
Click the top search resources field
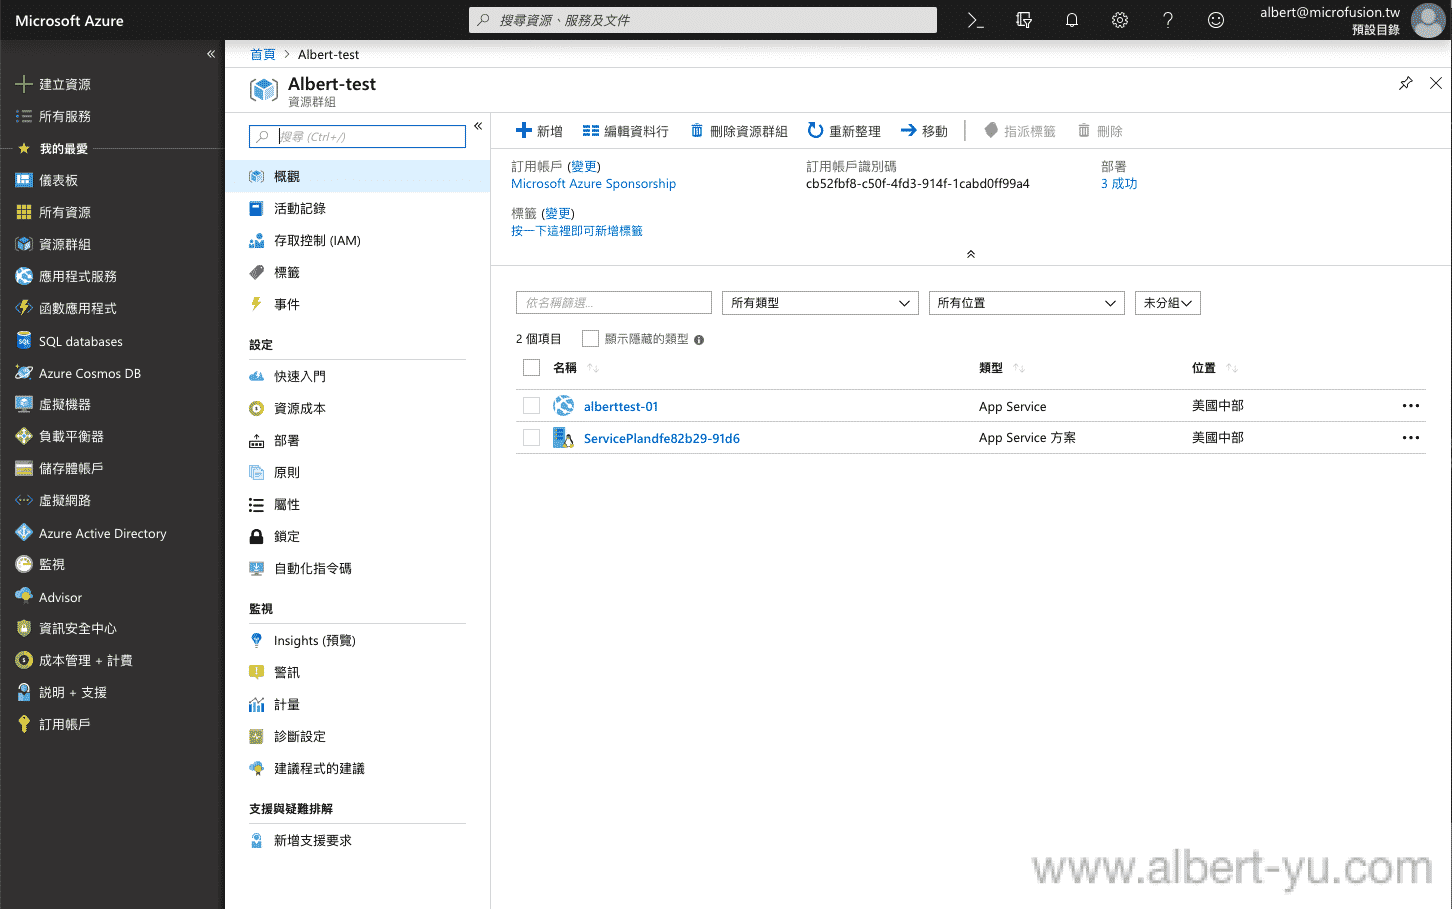(x=703, y=20)
